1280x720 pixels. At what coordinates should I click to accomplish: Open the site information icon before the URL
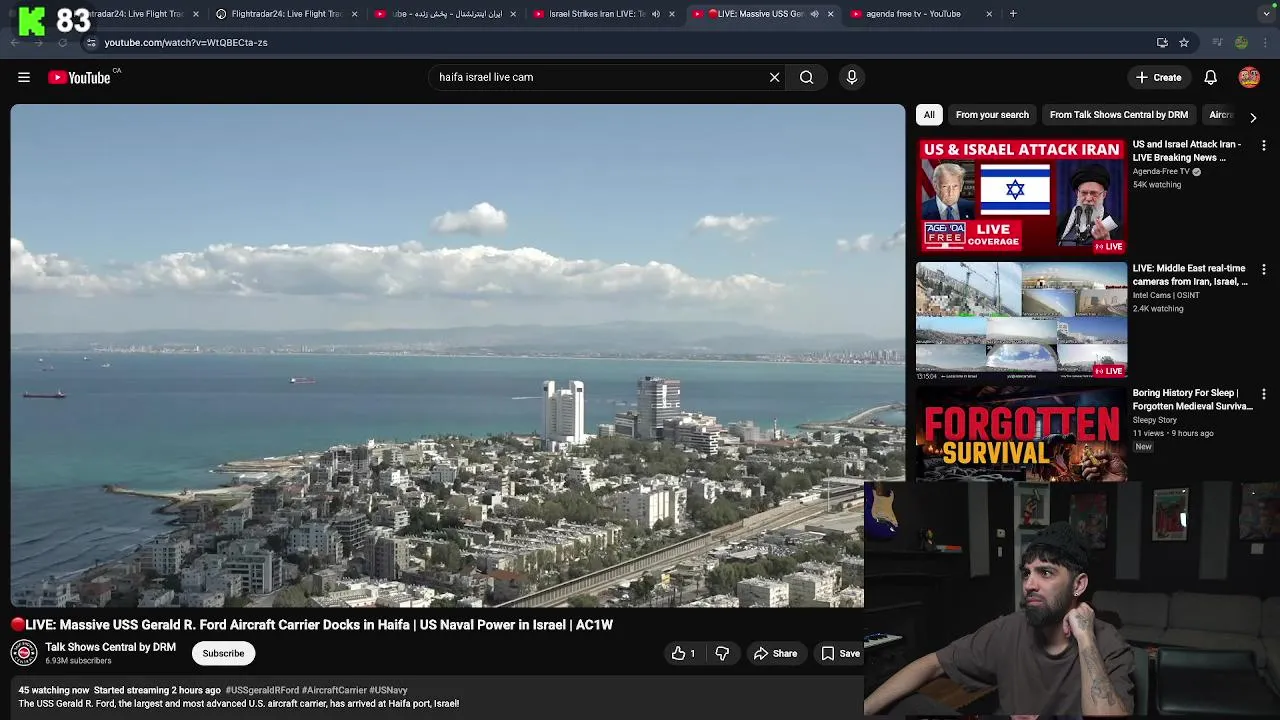tap(91, 43)
